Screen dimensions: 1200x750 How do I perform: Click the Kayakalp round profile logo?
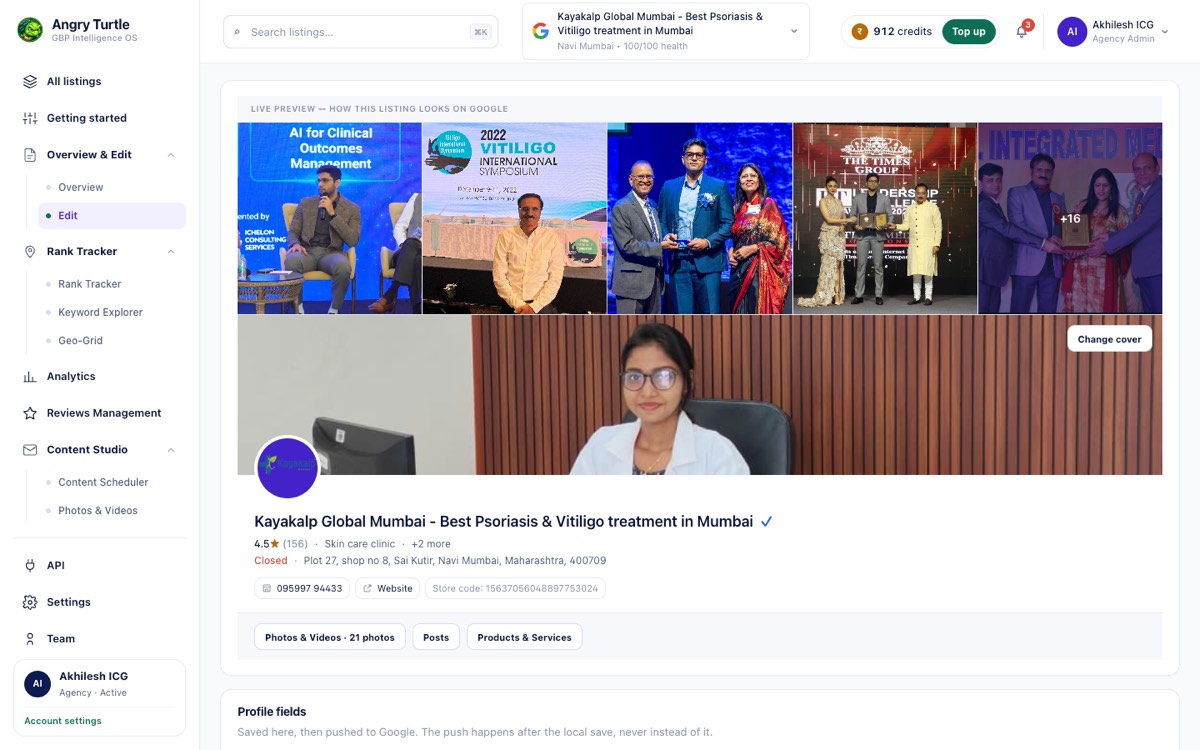pyautogui.click(x=288, y=468)
